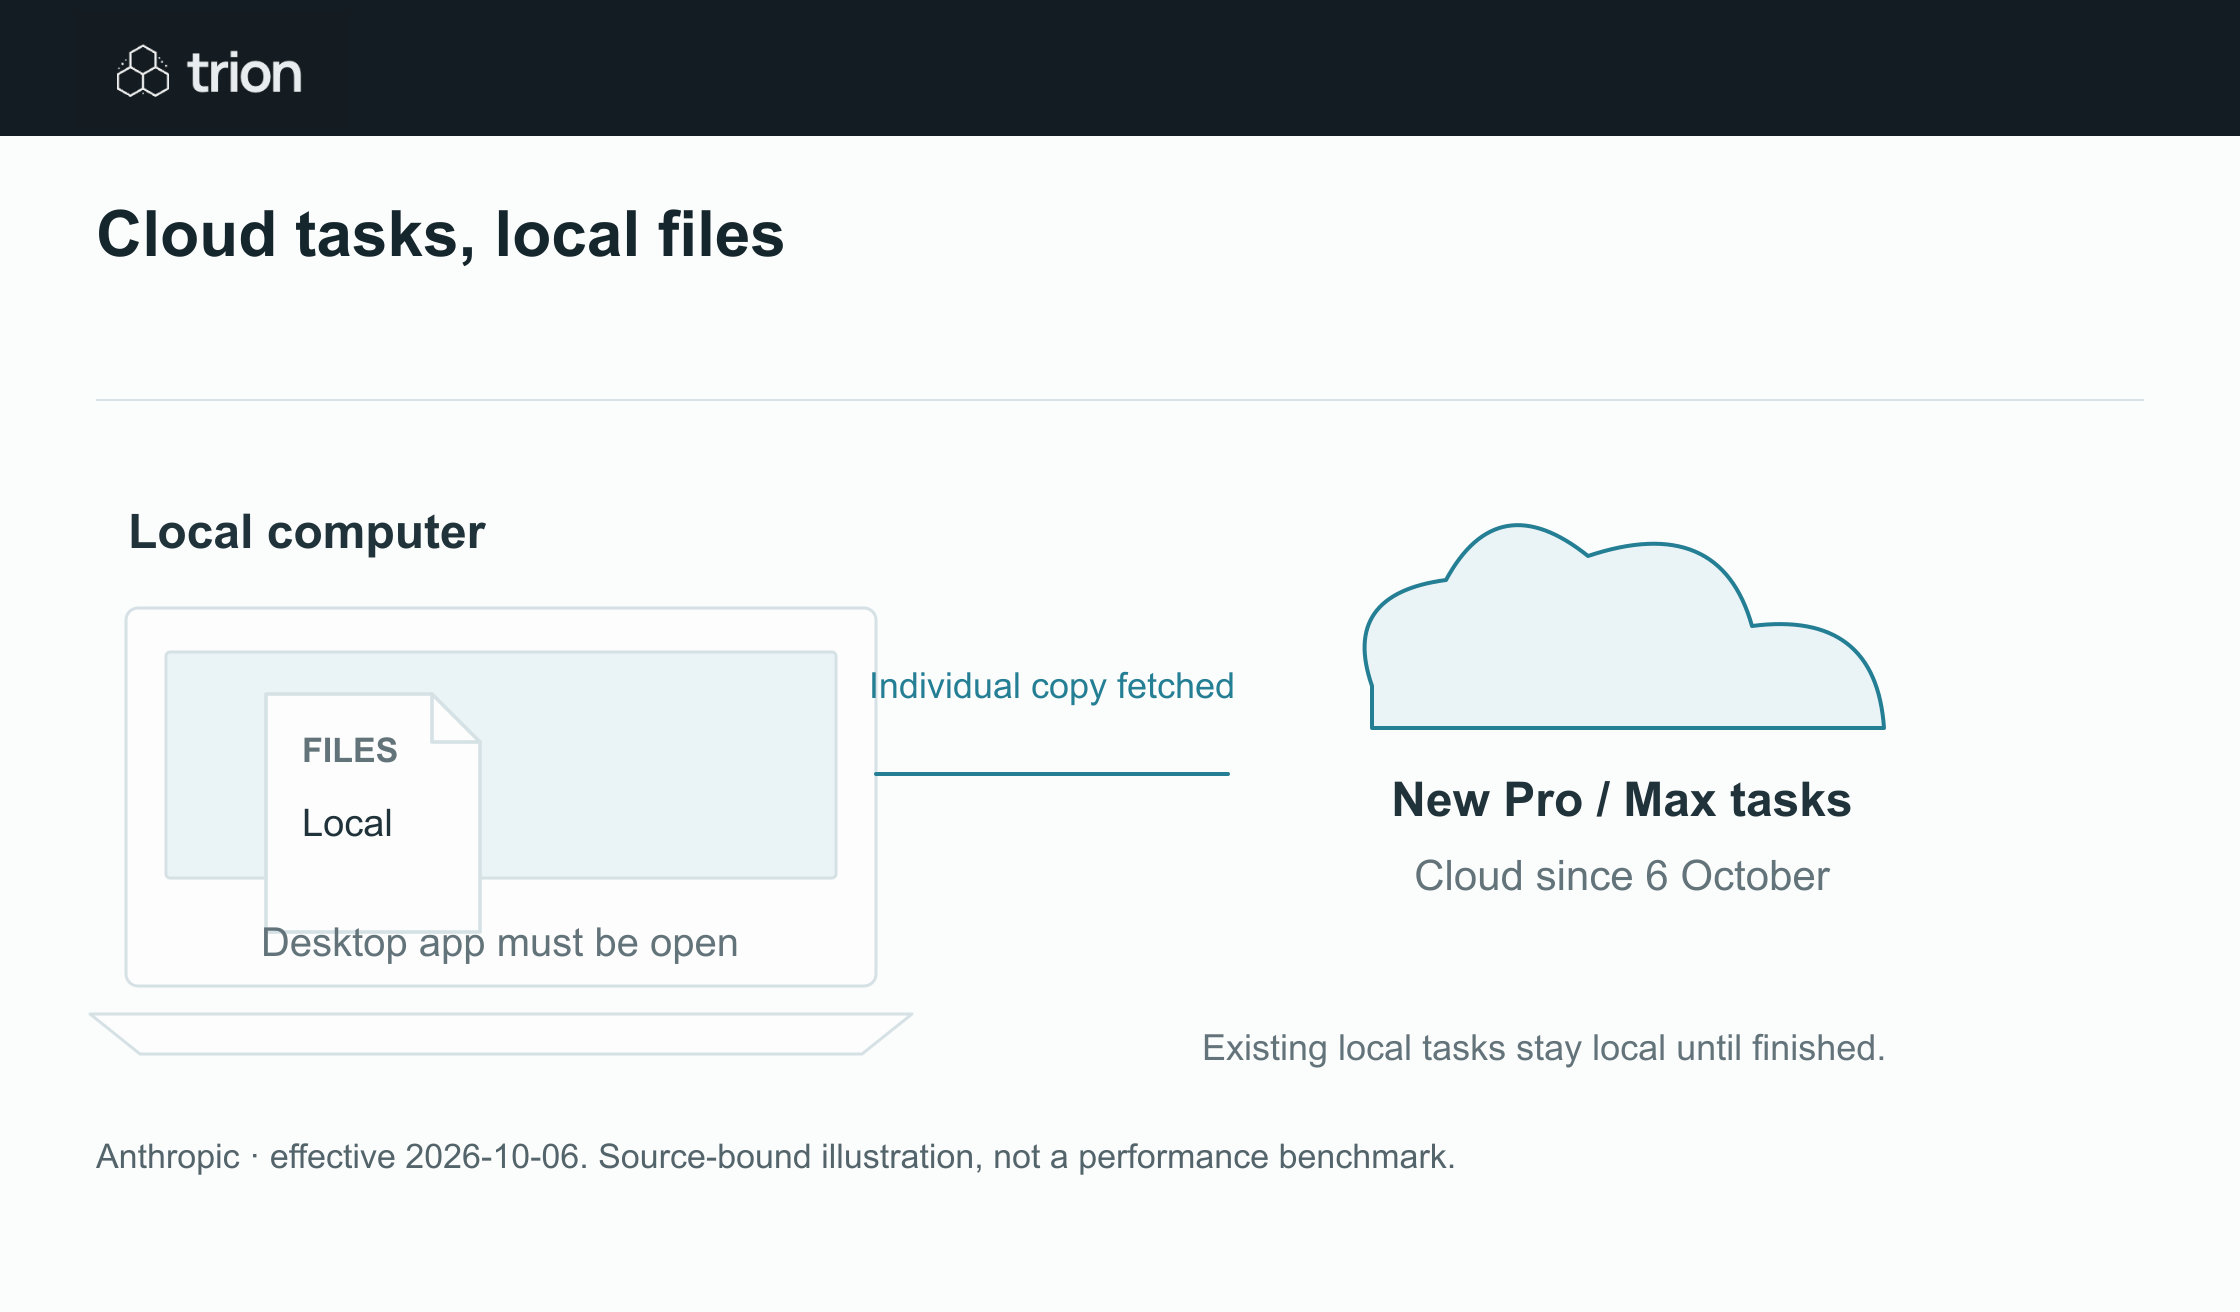Click the 'Local' text on document

click(347, 823)
